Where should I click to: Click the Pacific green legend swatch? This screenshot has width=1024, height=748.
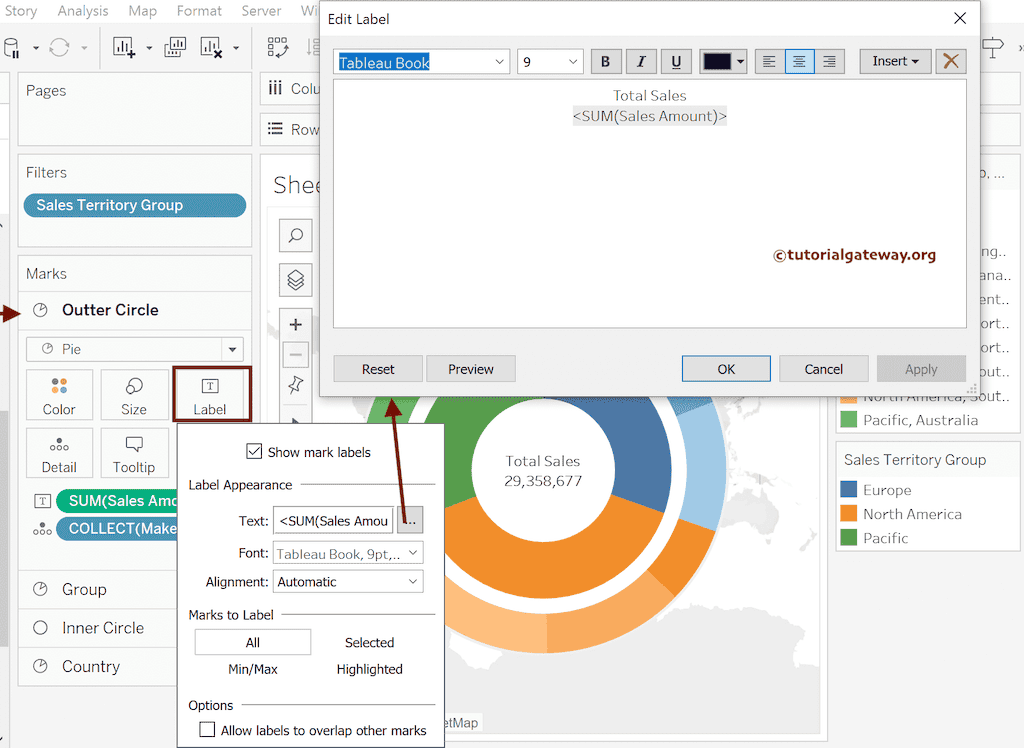point(848,538)
